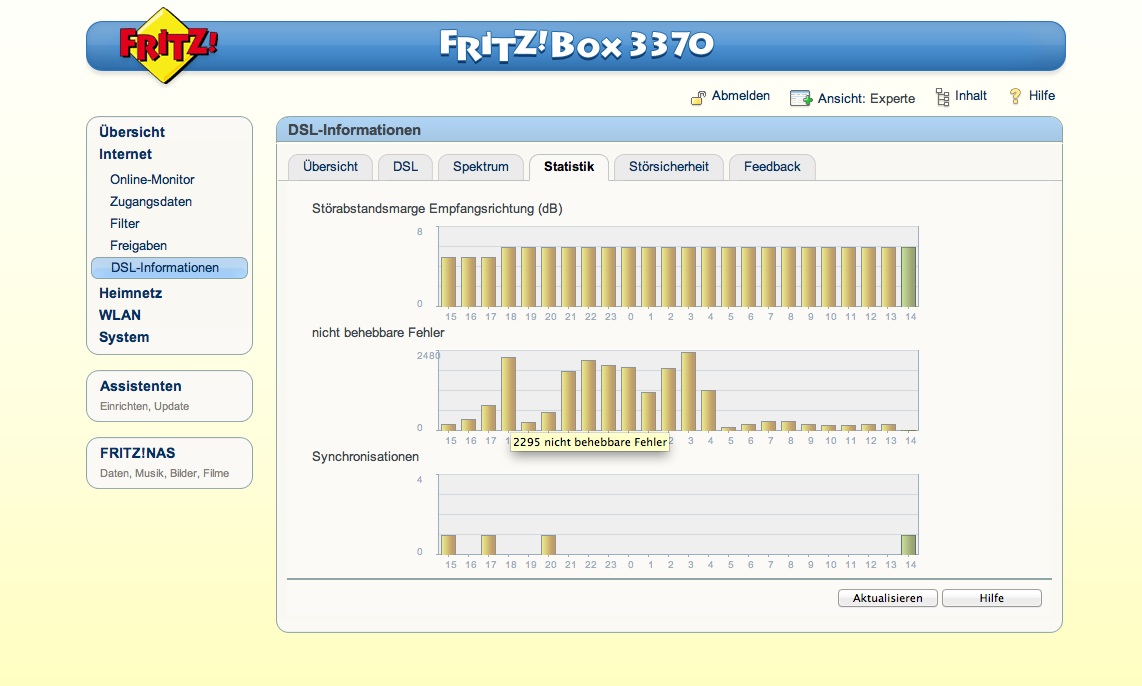Click the 'nicht behebbare Fehler' chart title

[x=378, y=333]
